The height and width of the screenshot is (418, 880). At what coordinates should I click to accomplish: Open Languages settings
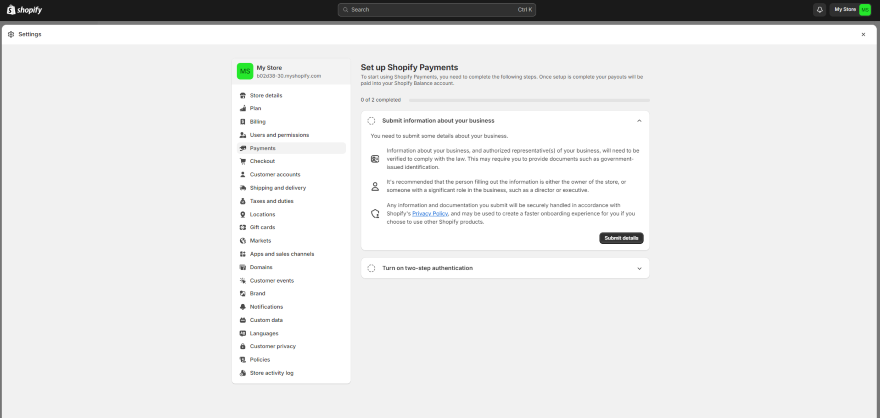[291, 333]
